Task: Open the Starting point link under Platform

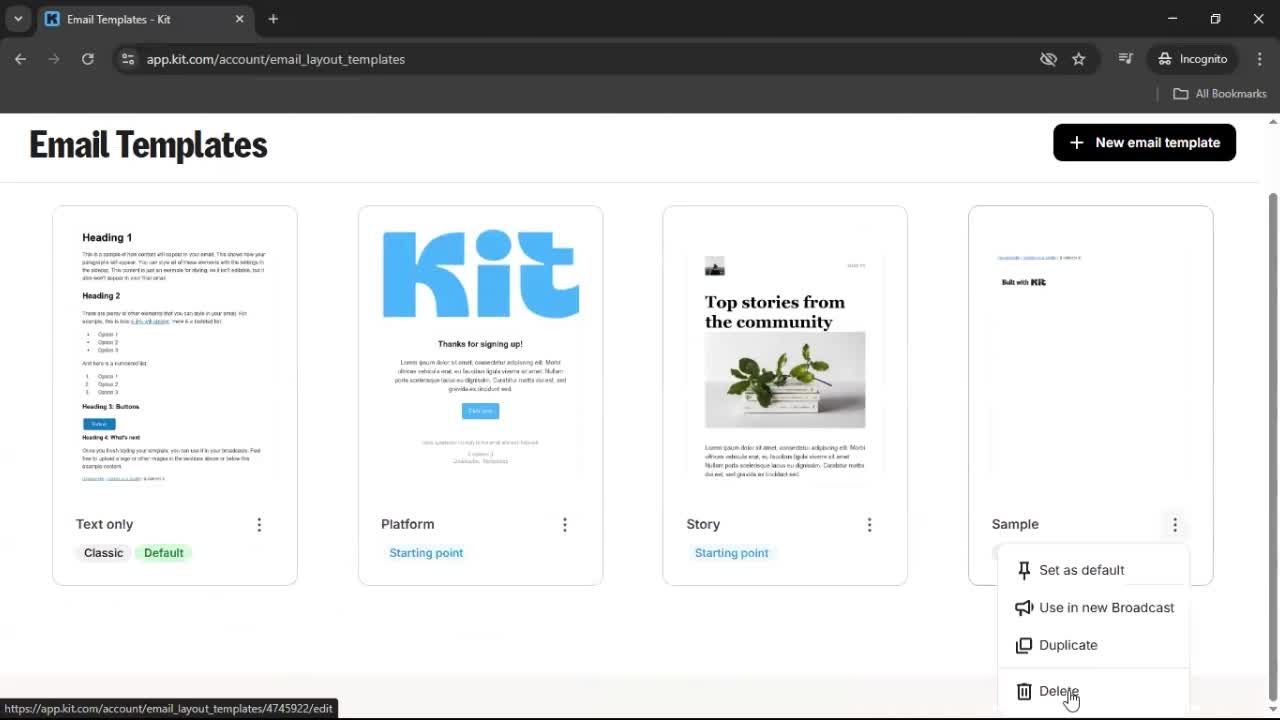Action: click(426, 552)
